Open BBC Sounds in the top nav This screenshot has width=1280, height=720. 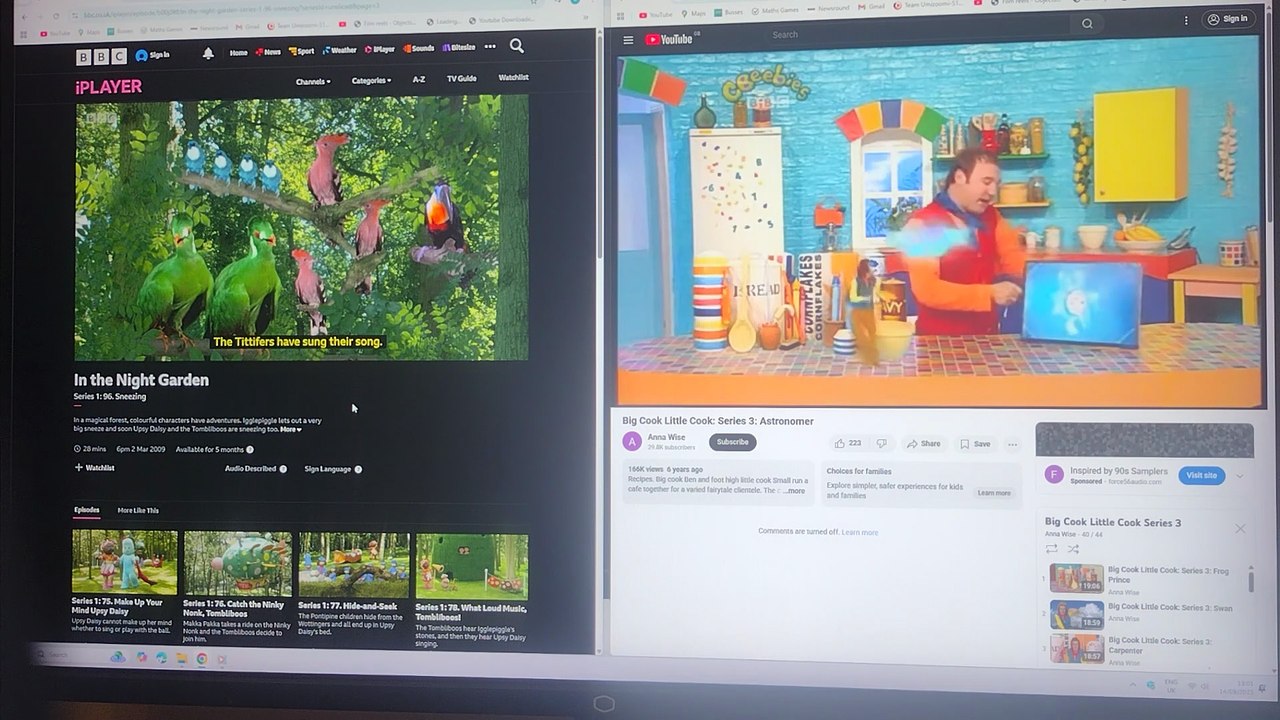tap(419, 48)
